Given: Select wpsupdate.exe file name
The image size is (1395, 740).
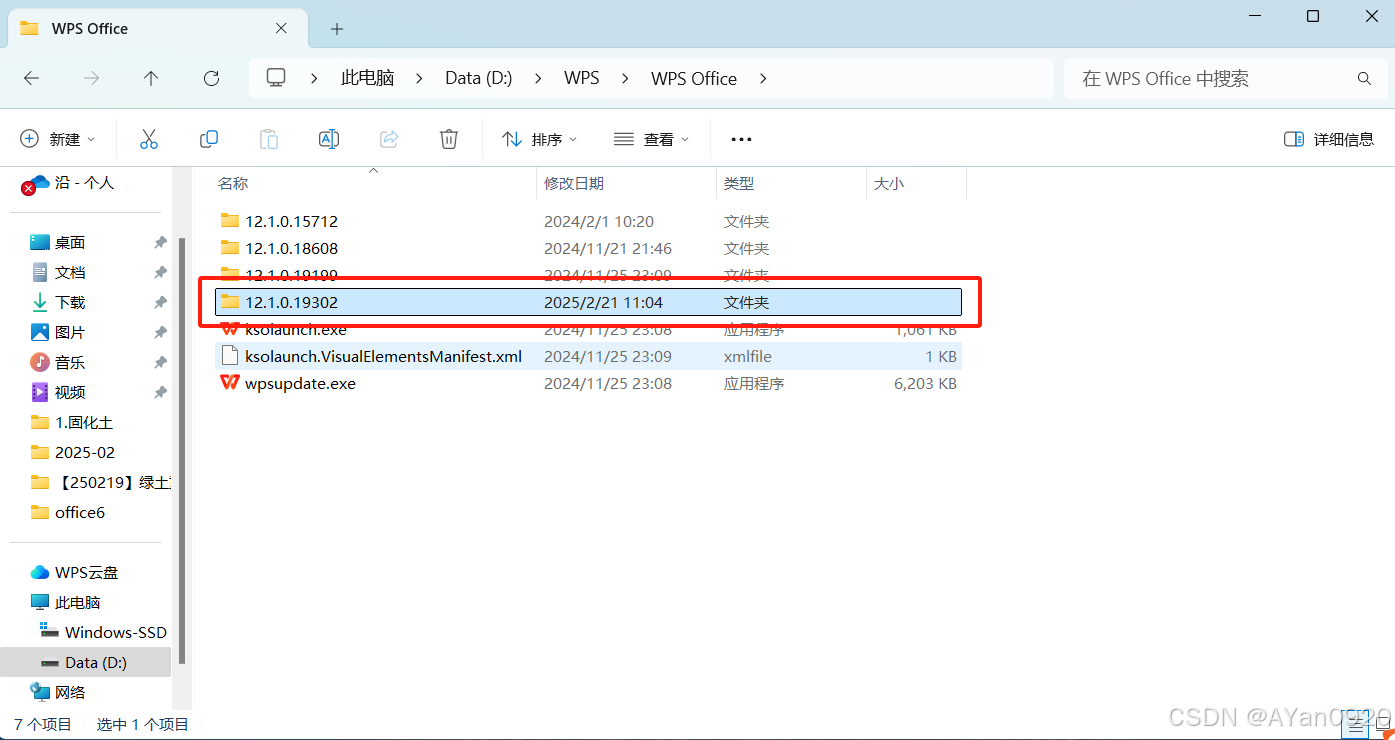Looking at the screenshot, I should coord(300,383).
